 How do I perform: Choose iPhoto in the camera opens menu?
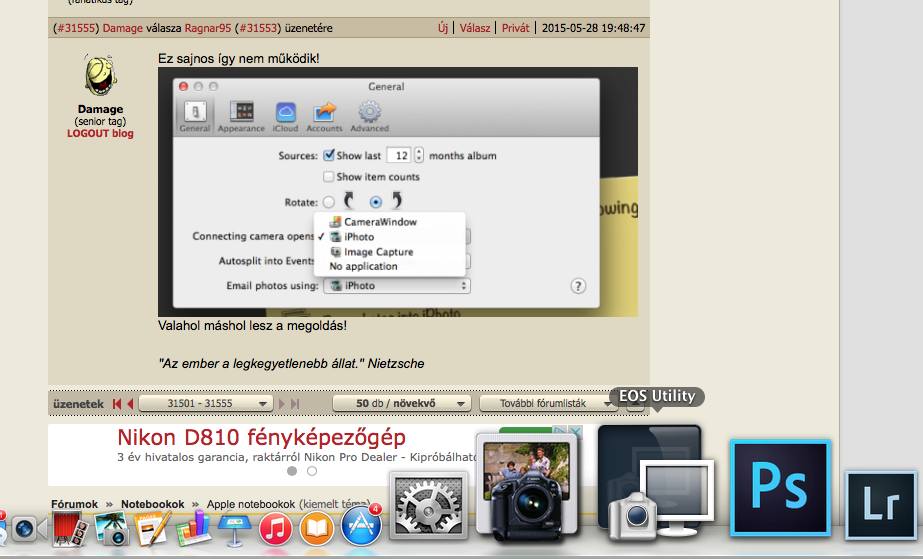pyautogui.click(x=389, y=237)
